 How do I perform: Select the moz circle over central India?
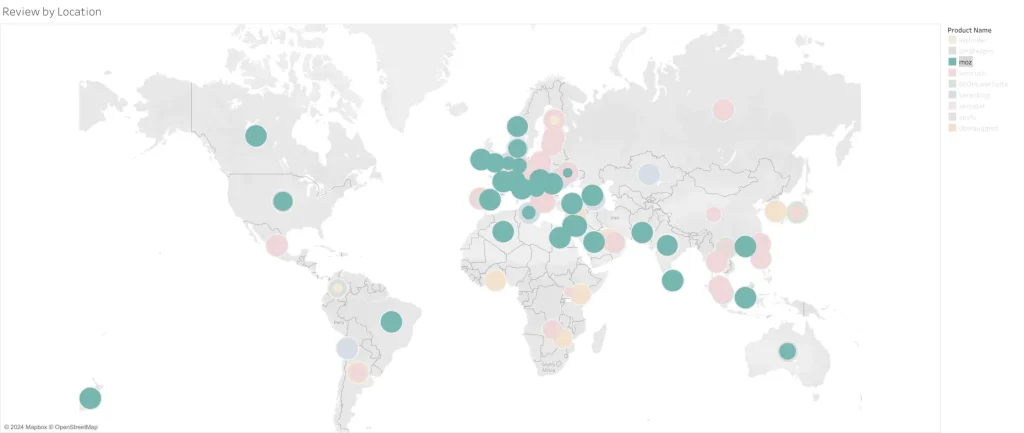[667, 246]
